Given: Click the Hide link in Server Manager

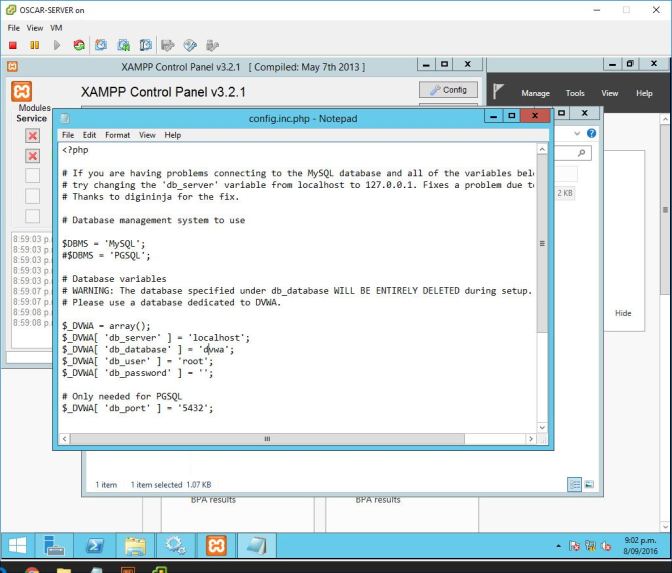Looking at the screenshot, I should pos(623,313).
